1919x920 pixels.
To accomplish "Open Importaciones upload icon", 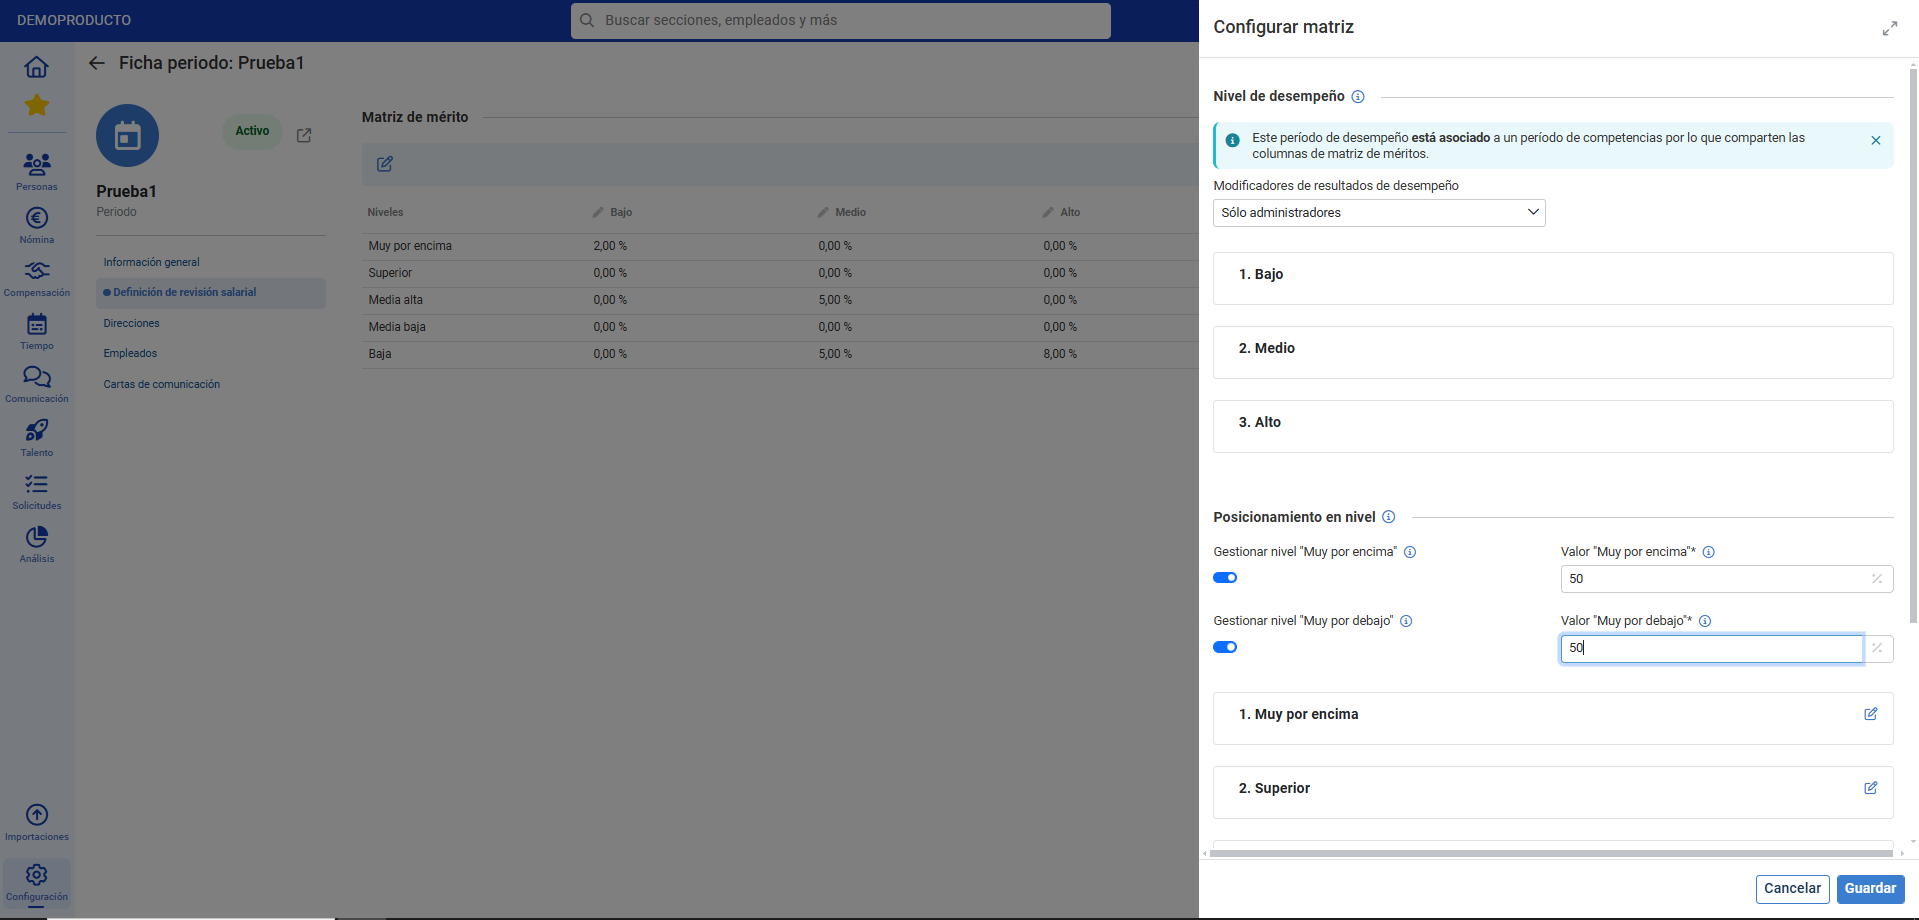I will click(37, 815).
